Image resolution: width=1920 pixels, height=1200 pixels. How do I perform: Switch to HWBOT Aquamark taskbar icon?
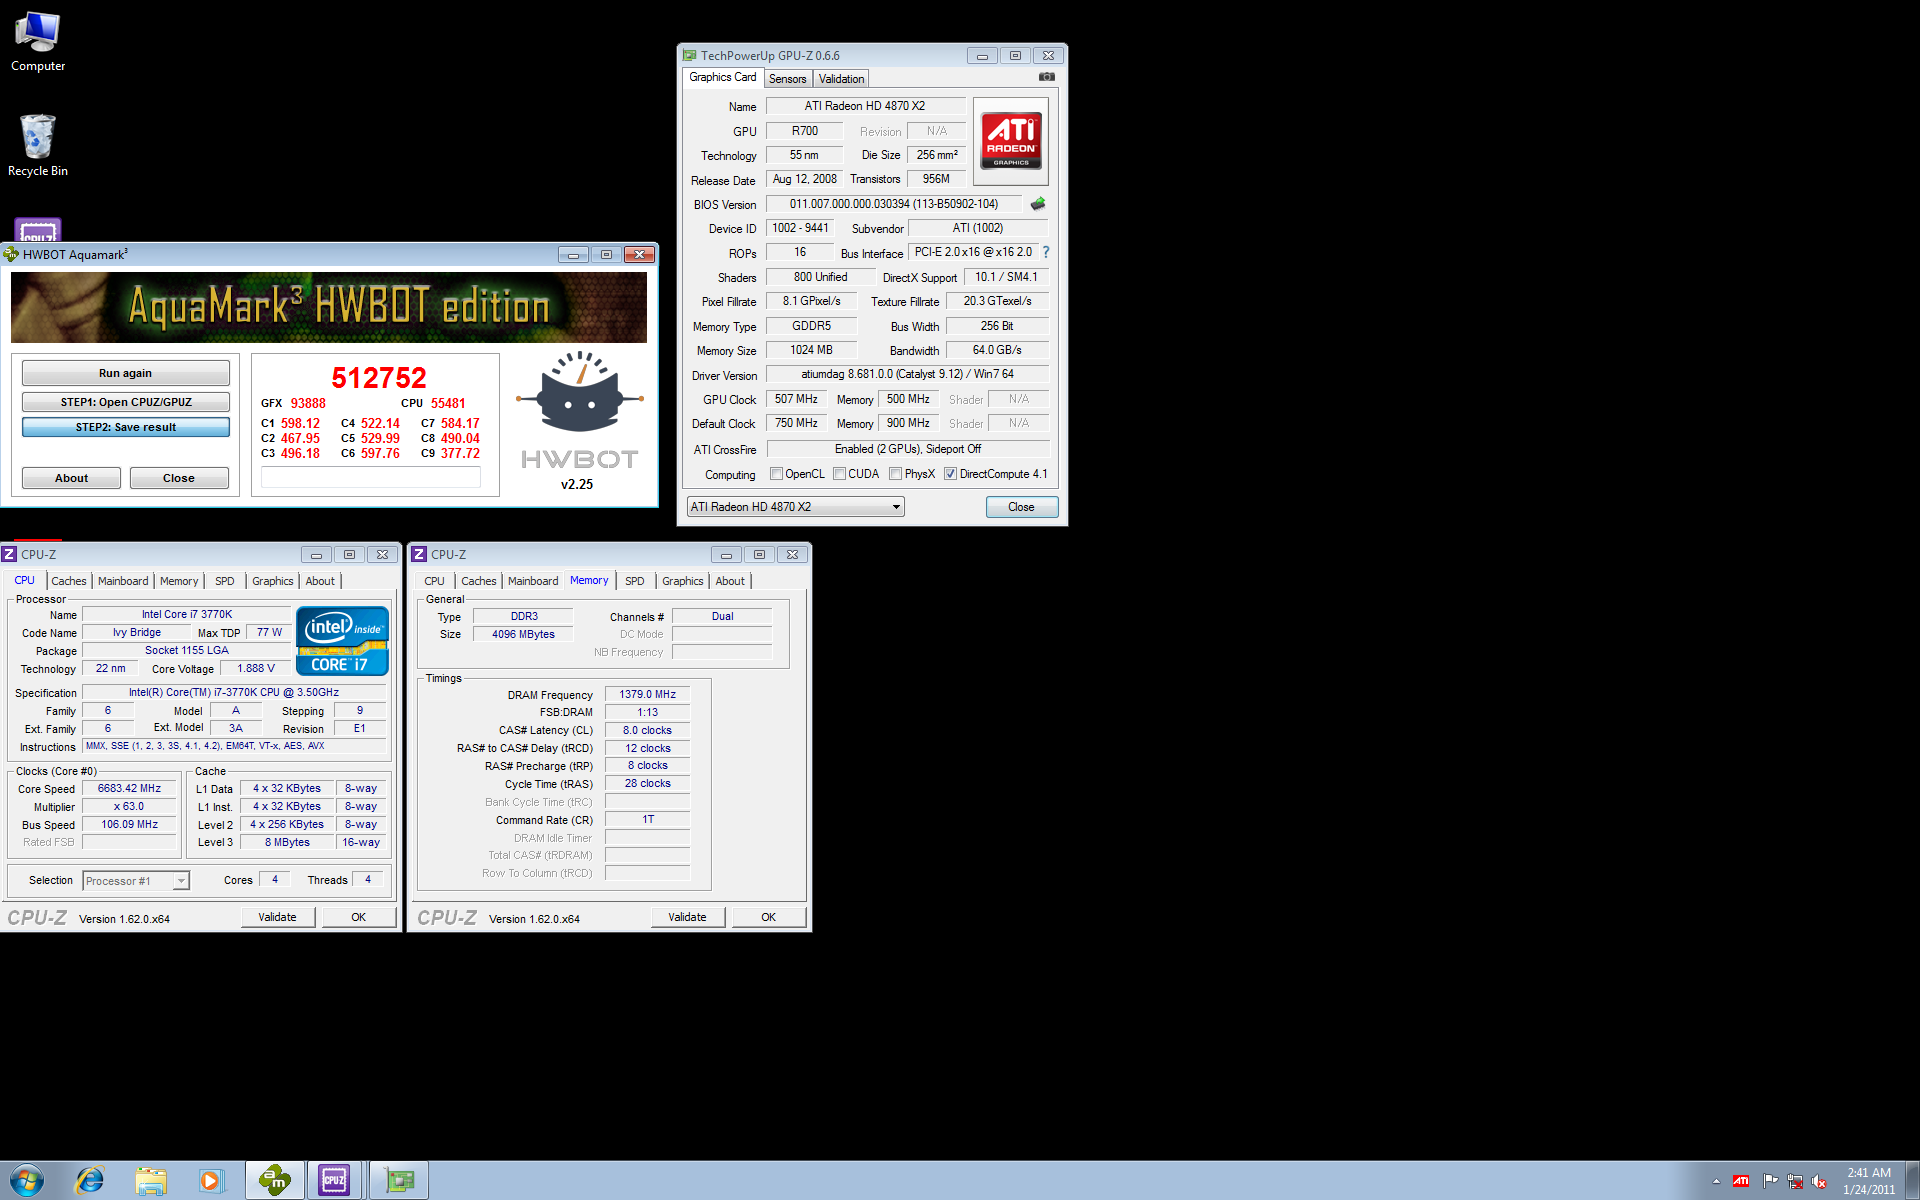275,1181
